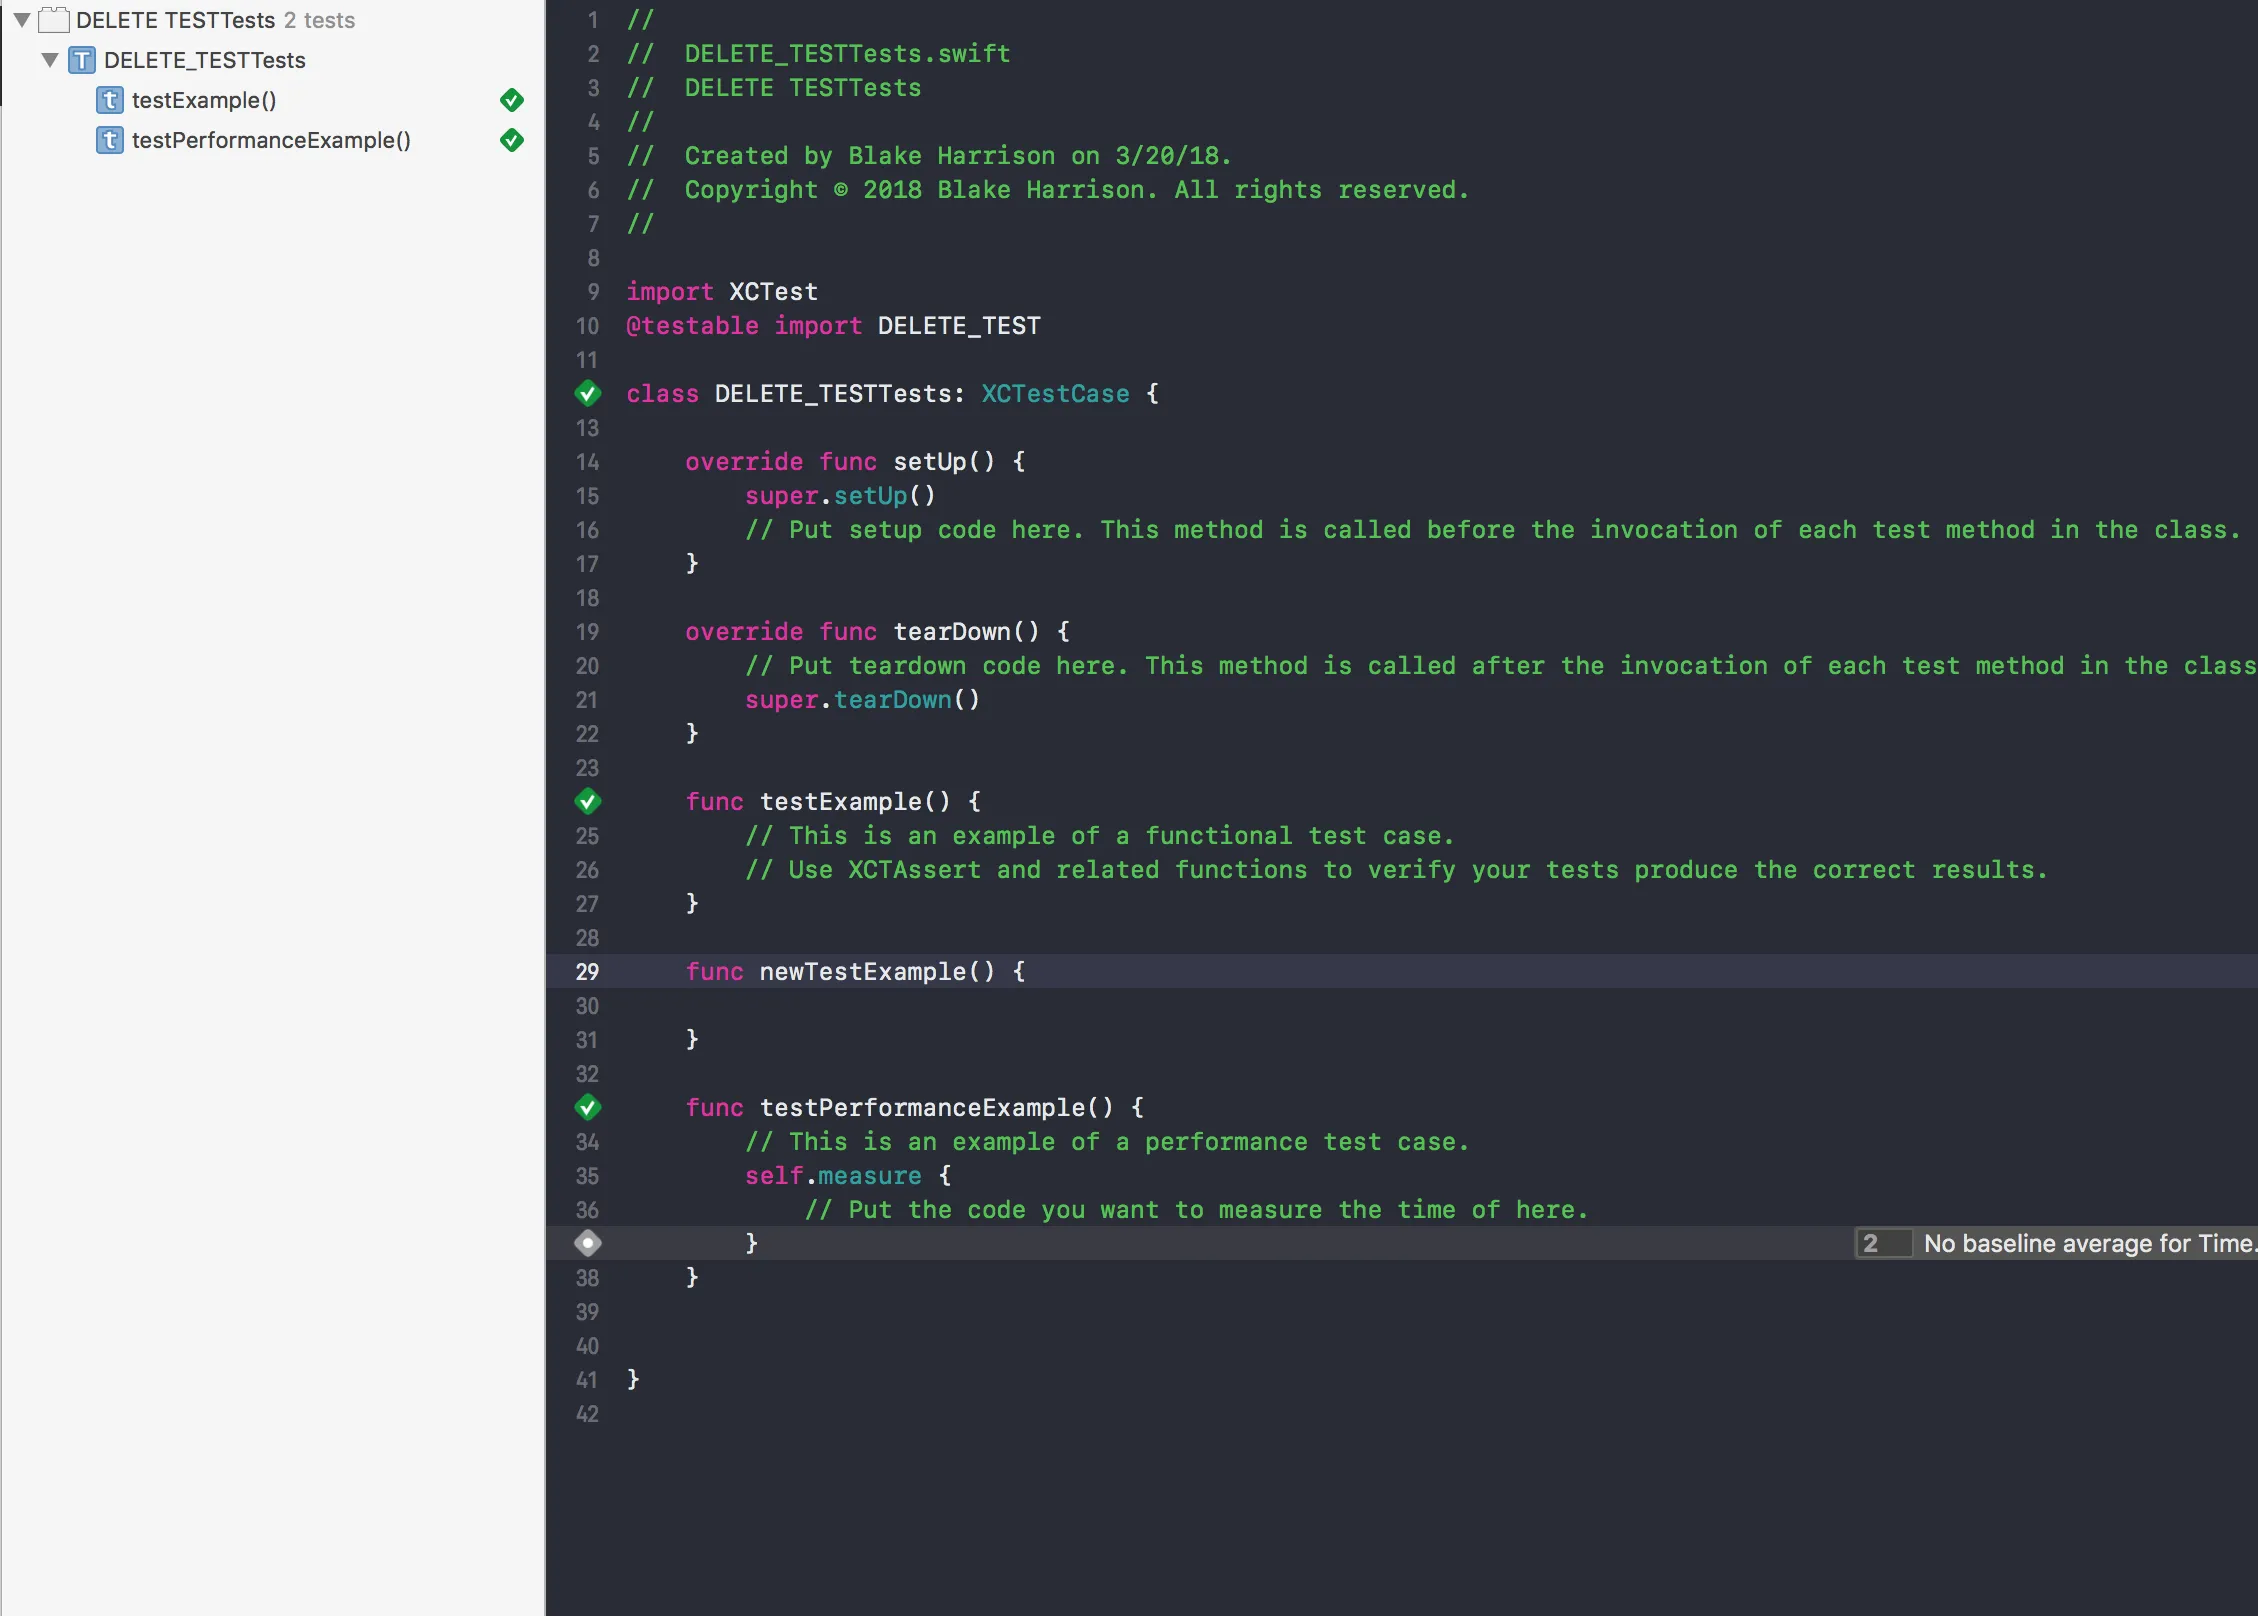Click line number 29 in the gutter
This screenshot has width=2258, height=1616.
587,972
